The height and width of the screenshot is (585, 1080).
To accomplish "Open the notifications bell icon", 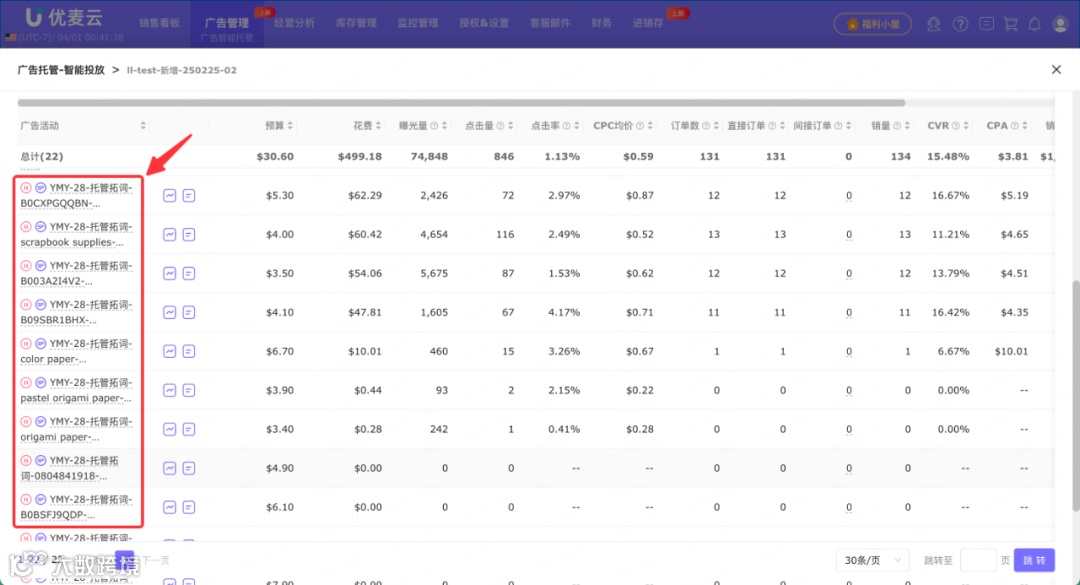I will [x=1036, y=24].
